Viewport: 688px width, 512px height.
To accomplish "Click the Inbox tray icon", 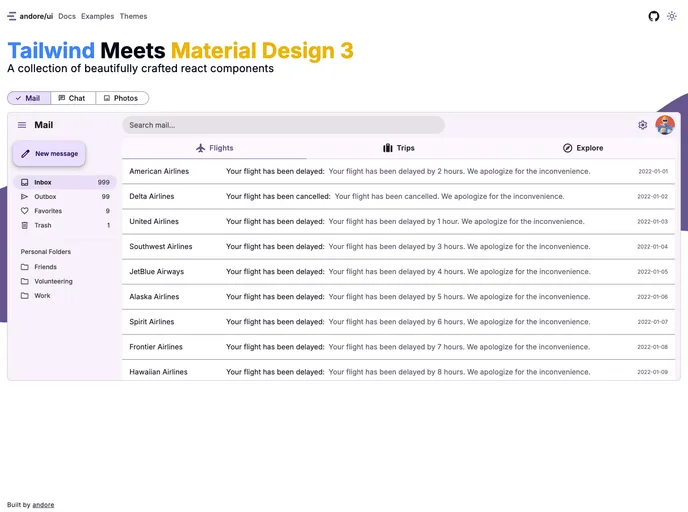I will point(25,182).
